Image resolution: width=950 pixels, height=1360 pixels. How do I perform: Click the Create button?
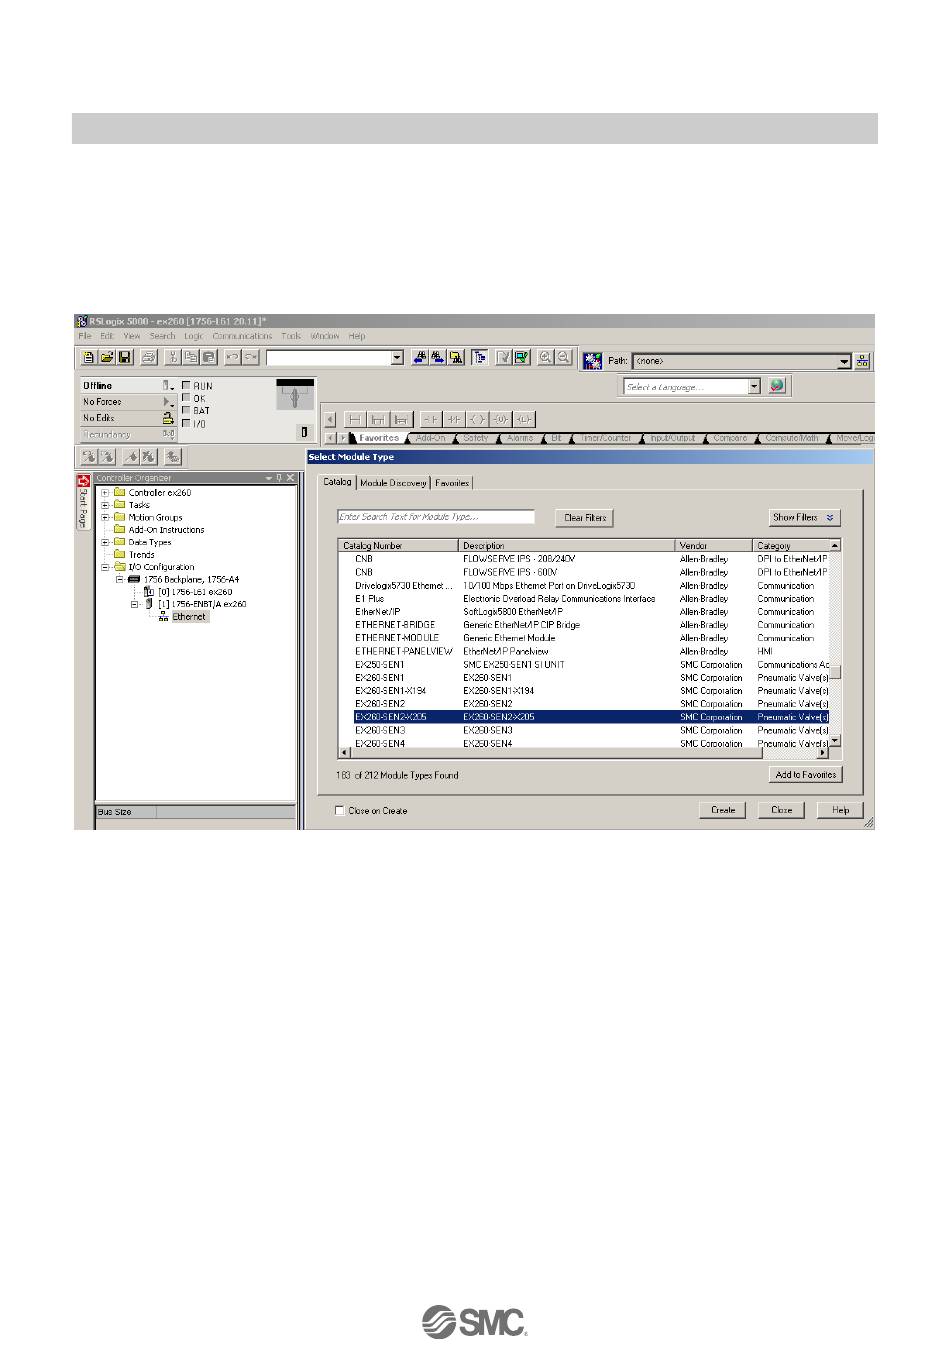[722, 810]
